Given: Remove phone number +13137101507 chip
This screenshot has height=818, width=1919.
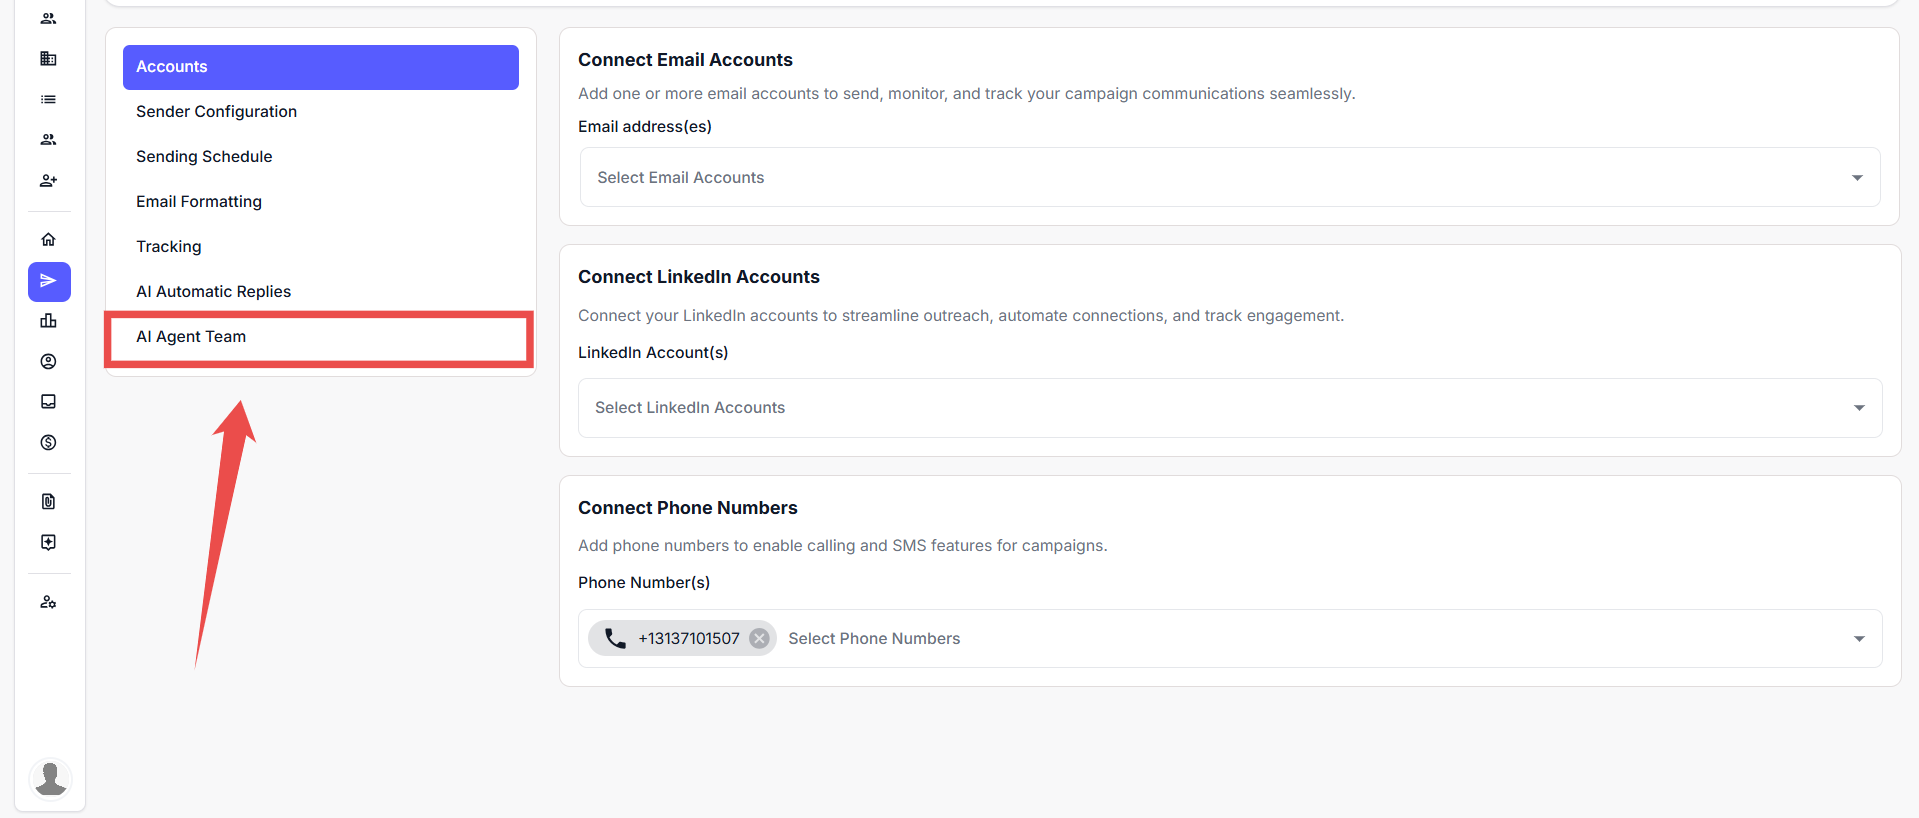Looking at the screenshot, I should [760, 639].
